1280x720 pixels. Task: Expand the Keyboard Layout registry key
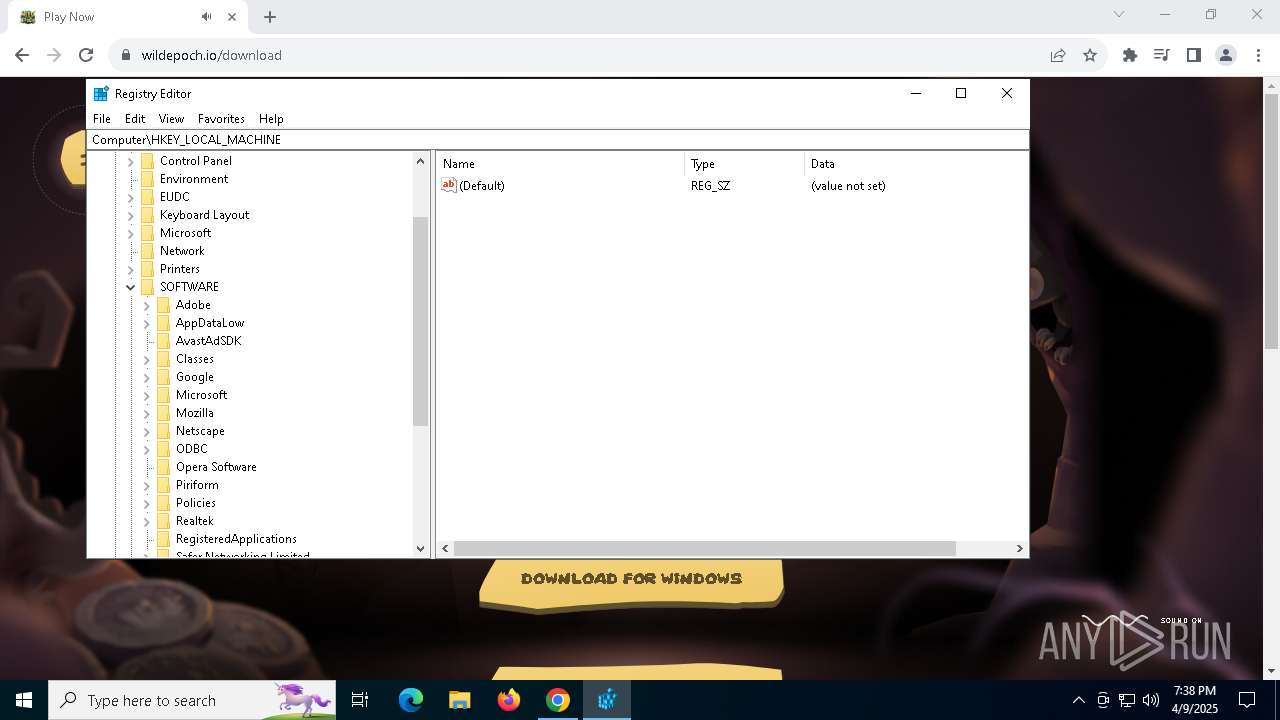(130, 215)
